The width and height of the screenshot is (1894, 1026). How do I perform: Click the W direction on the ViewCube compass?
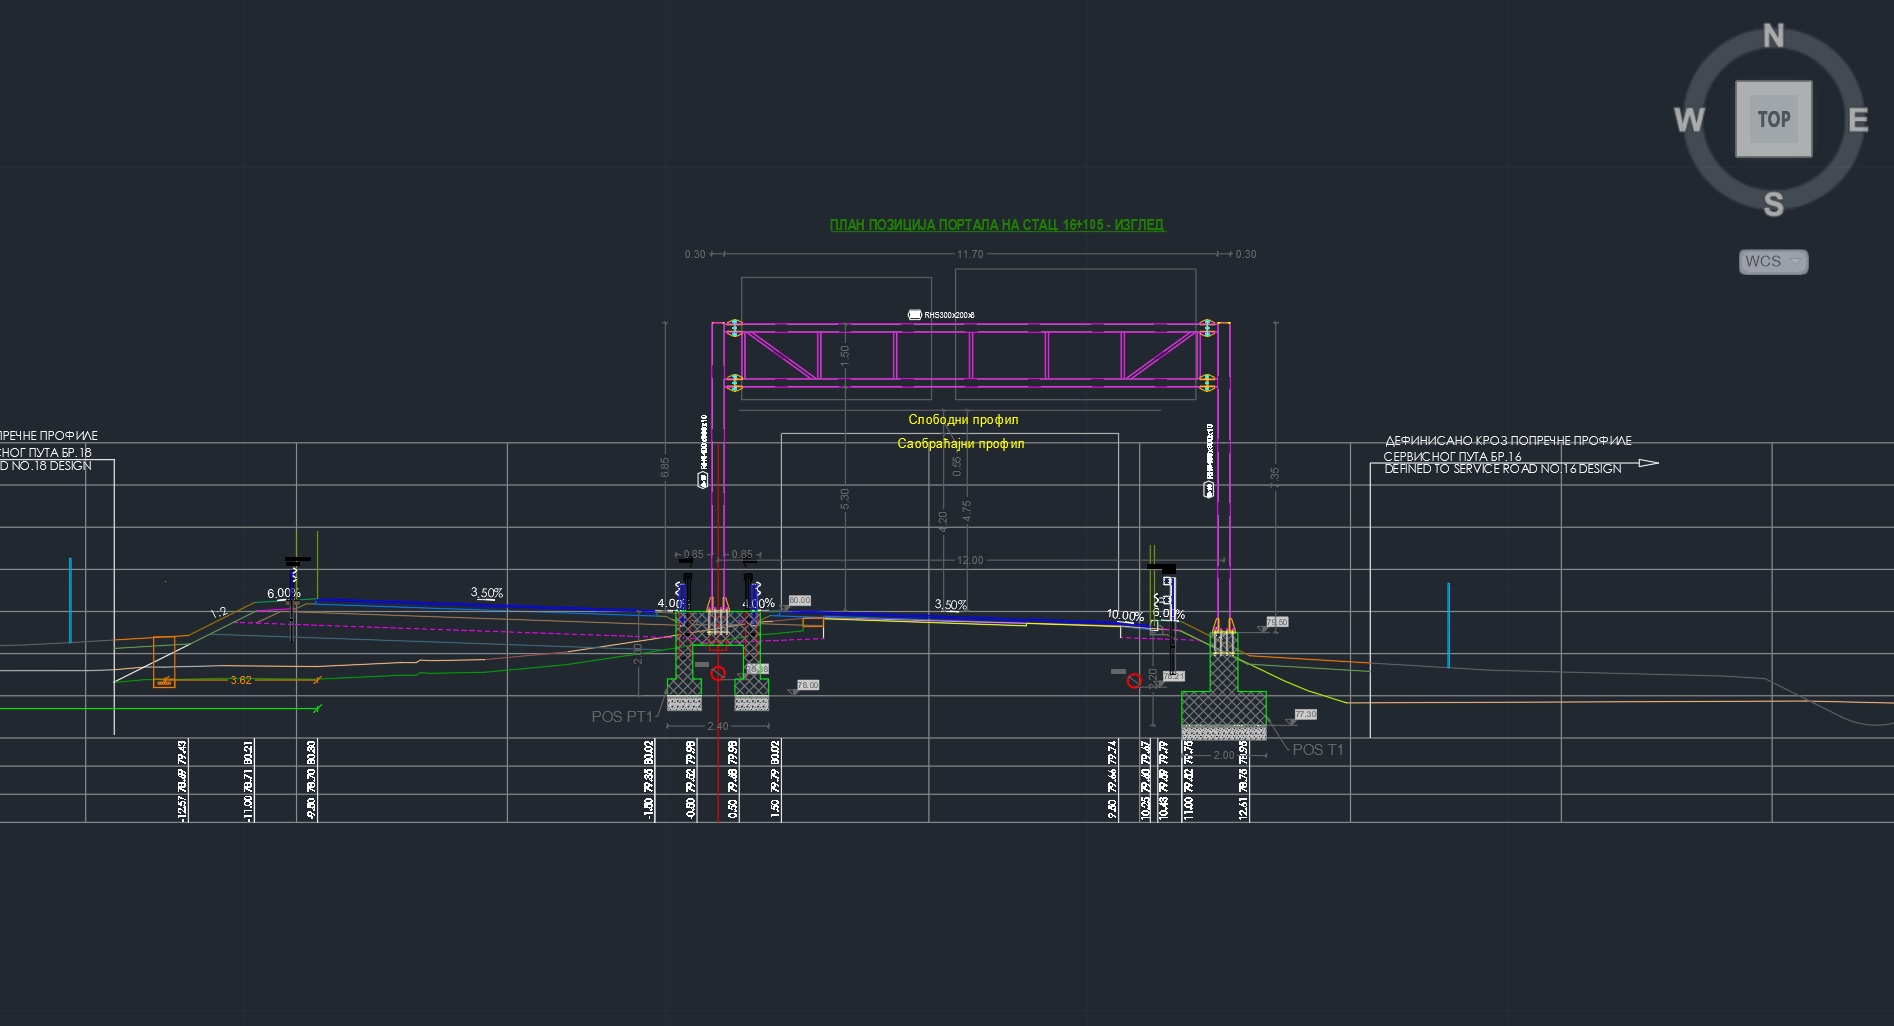1688,120
